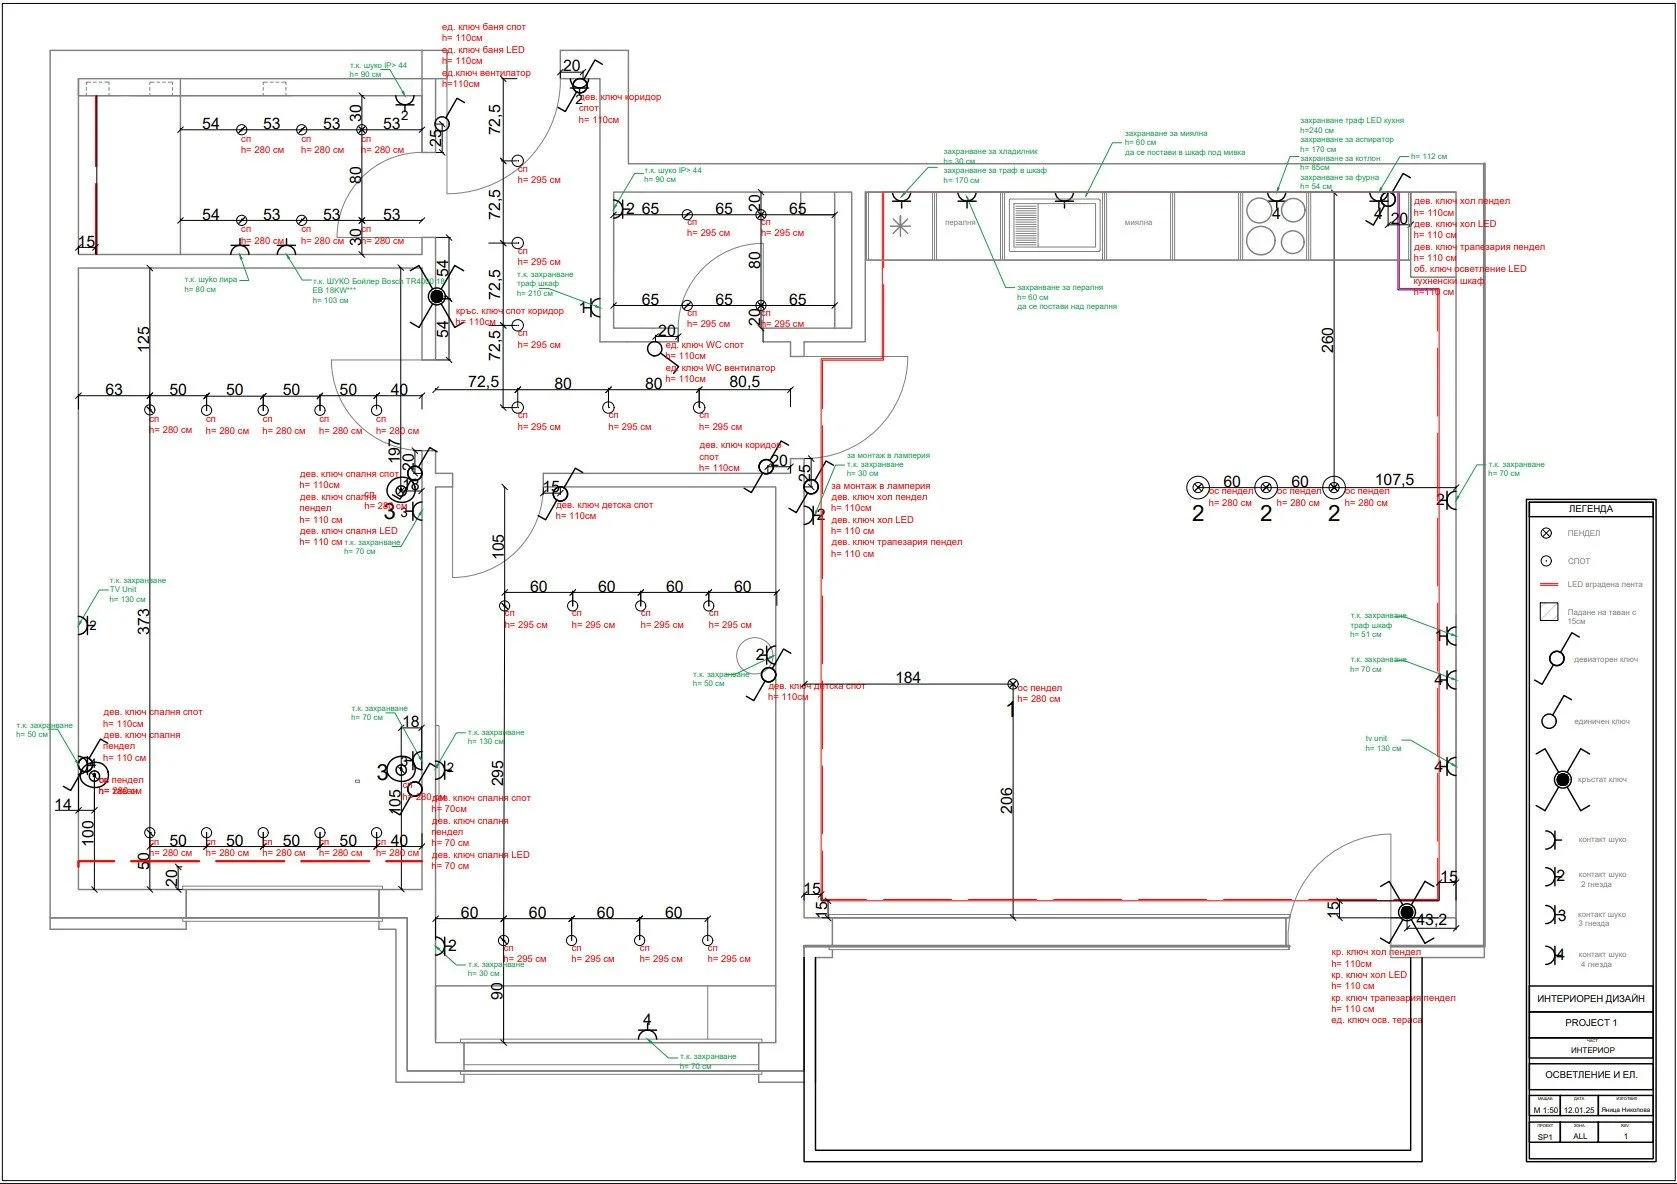Click the single контакт шуко legend symbol
Image resolution: width=1677 pixels, height=1184 pixels.
coord(1551,839)
